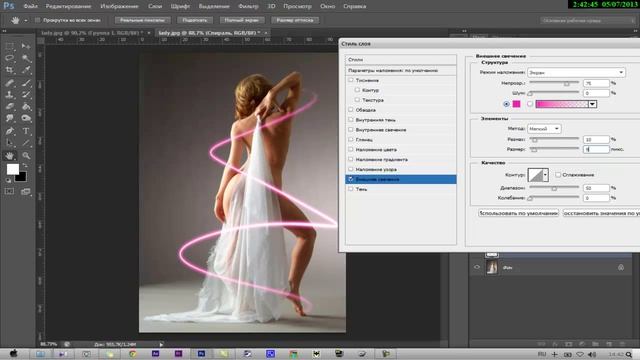Select the Type tool

pyautogui.click(x=26, y=131)
